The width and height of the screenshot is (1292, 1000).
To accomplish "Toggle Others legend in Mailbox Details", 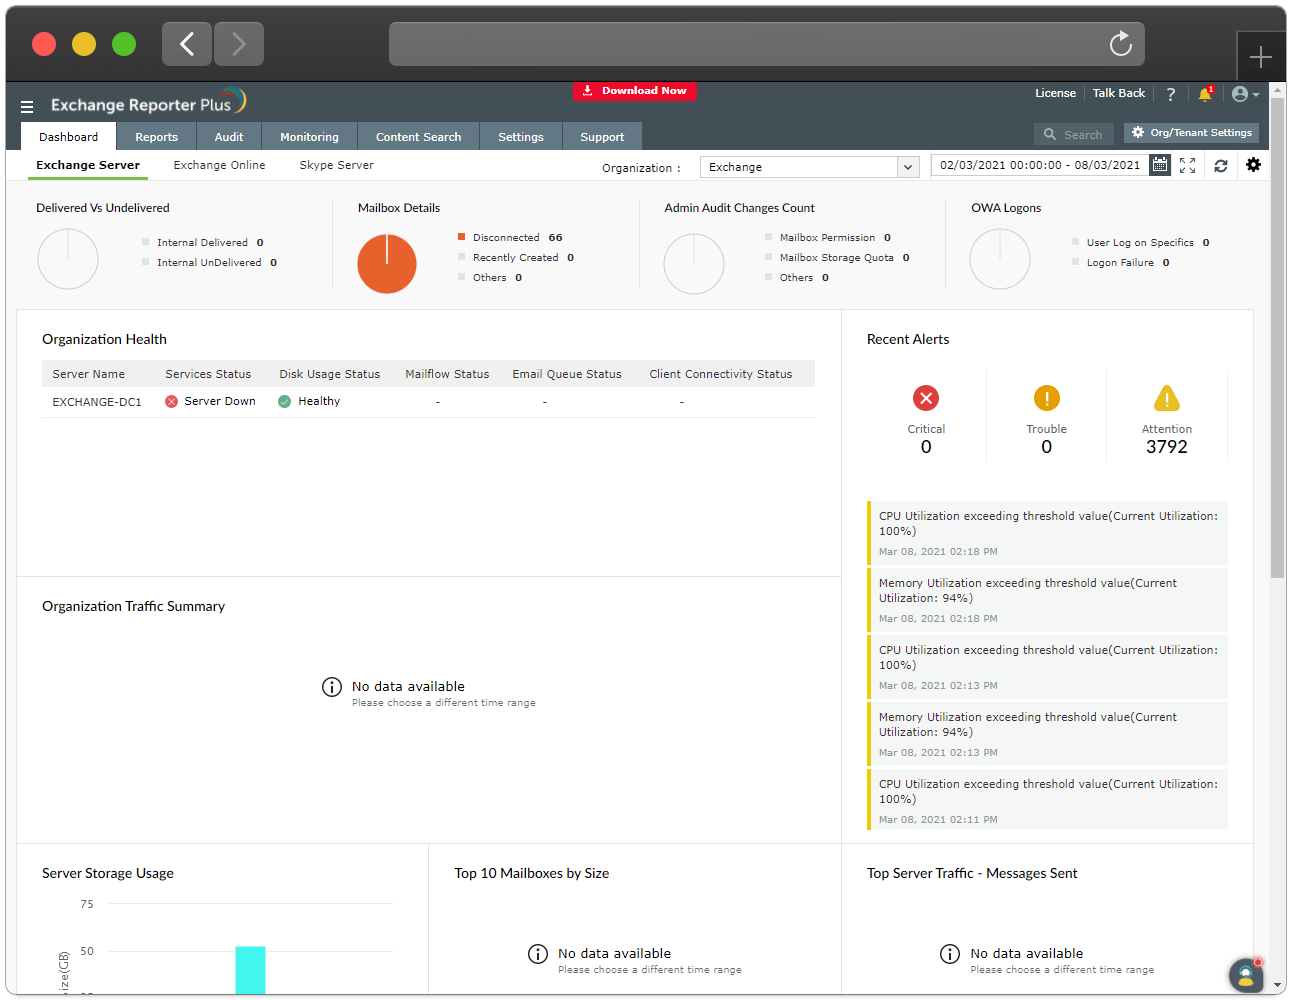I will 490,278.
